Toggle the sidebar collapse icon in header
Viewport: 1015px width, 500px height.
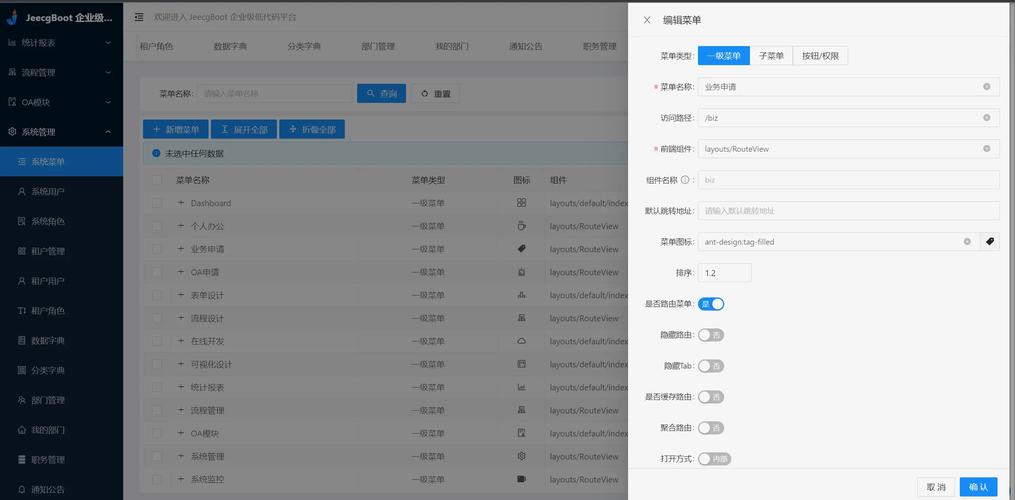click(139, 17)
